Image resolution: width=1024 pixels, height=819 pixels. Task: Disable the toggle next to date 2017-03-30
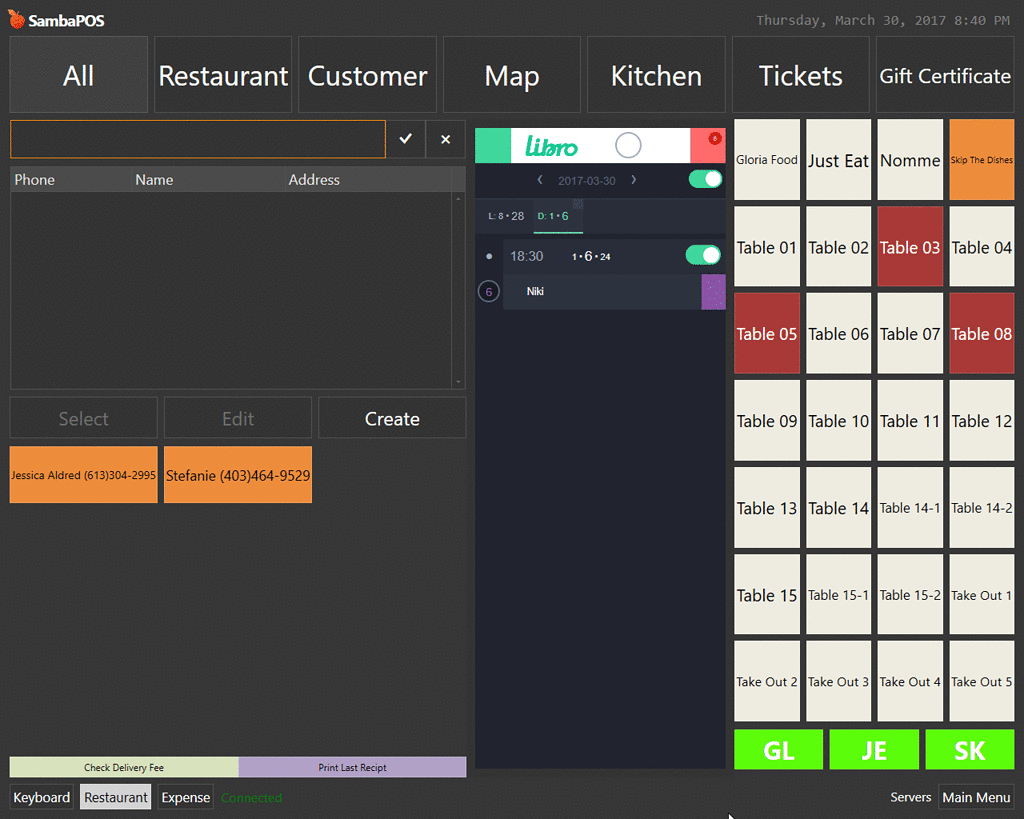tap(705, 179)
